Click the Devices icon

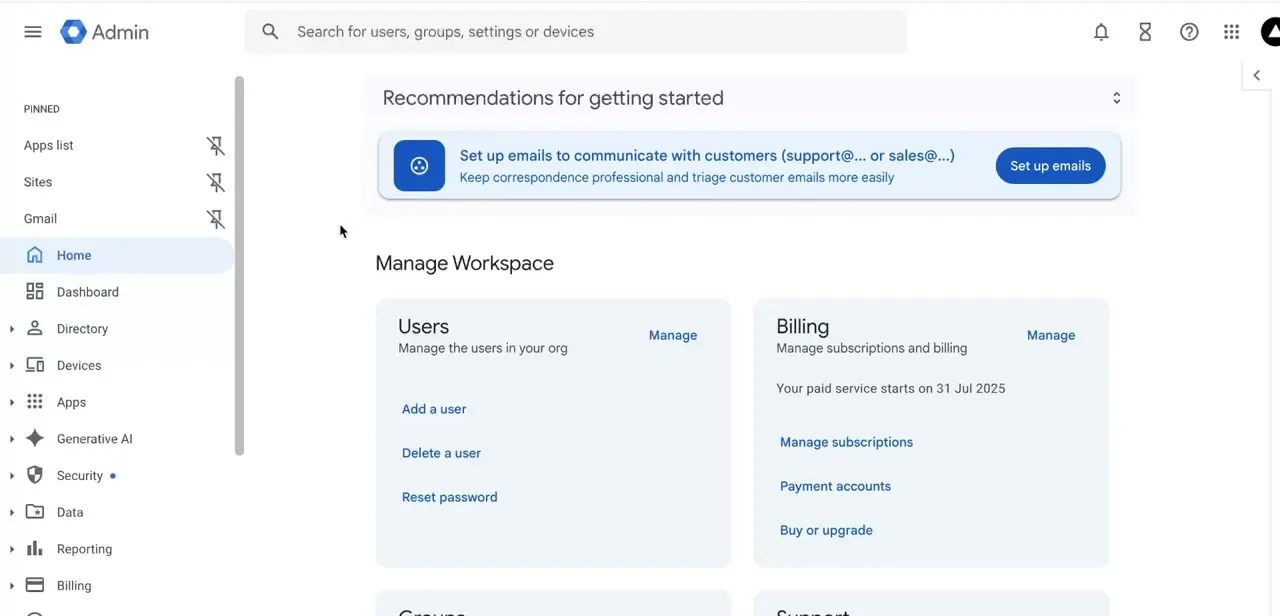[x=35, y=365]
